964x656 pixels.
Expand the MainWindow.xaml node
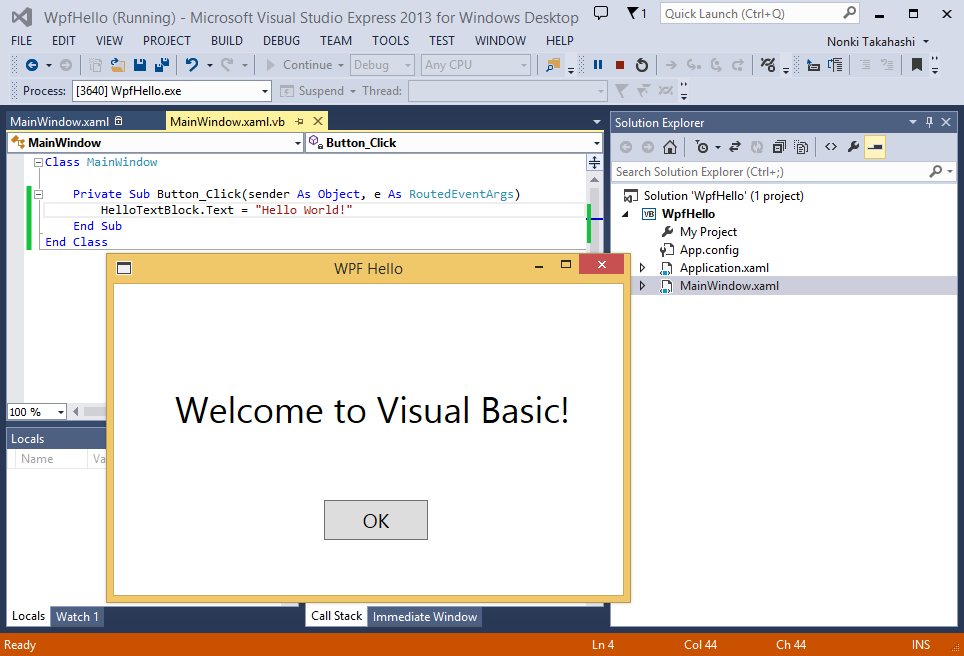(x=642, y=285)
